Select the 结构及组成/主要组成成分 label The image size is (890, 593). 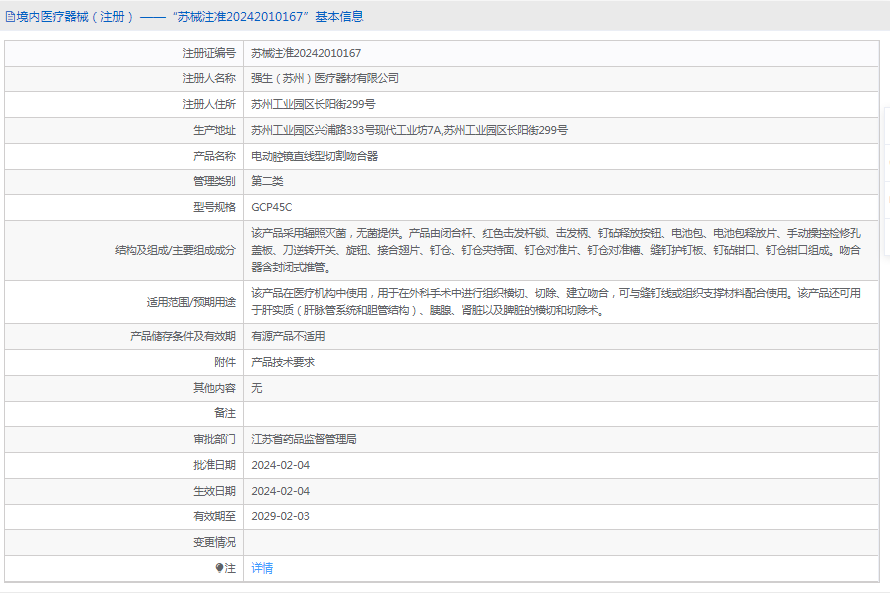click(175, 250)
